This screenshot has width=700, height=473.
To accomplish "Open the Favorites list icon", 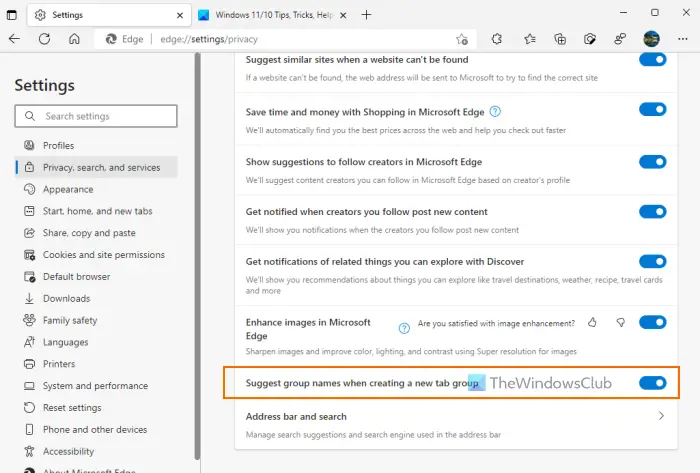I will [530, 39].
